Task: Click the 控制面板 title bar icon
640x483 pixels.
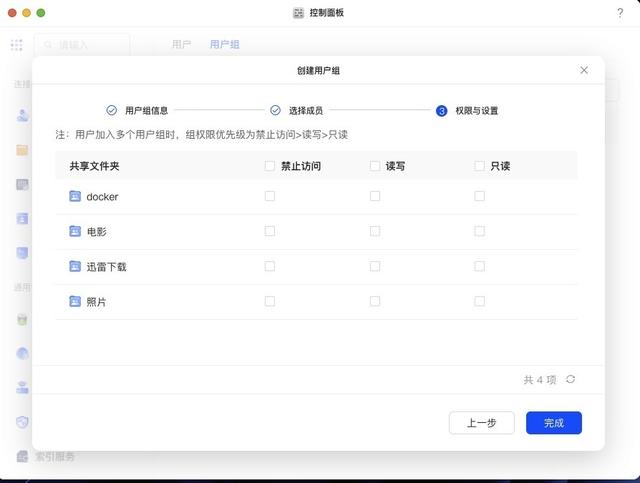Action: click(x=298, y=13)
